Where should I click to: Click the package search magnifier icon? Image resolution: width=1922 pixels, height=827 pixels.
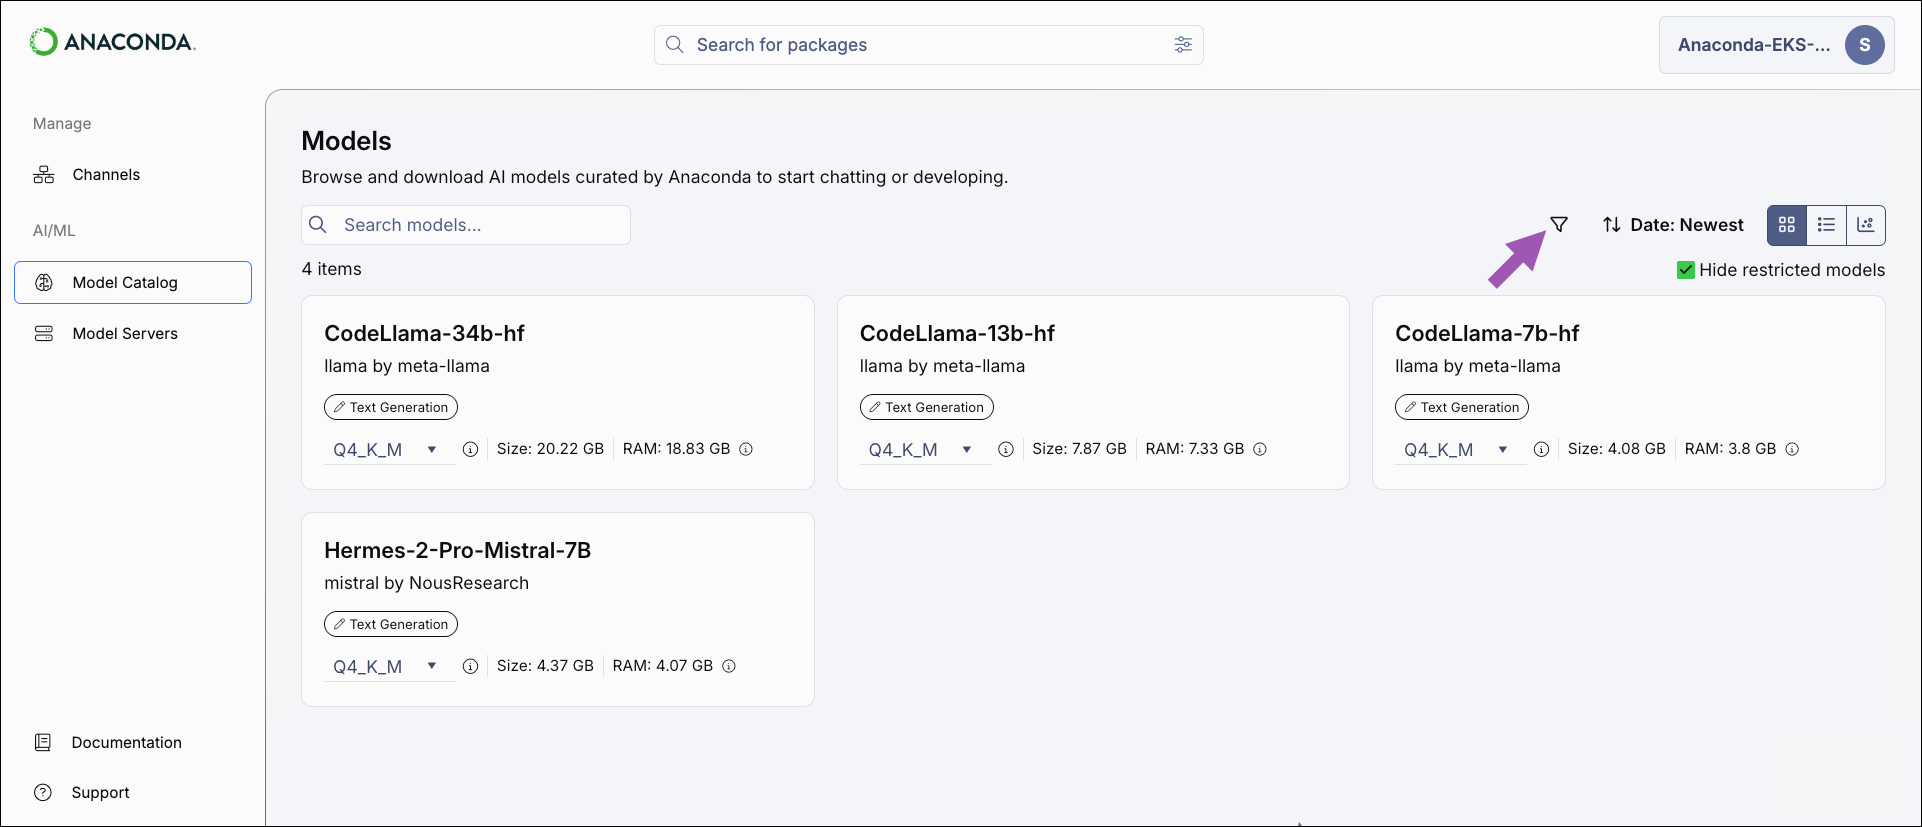[x=675, y=44]
